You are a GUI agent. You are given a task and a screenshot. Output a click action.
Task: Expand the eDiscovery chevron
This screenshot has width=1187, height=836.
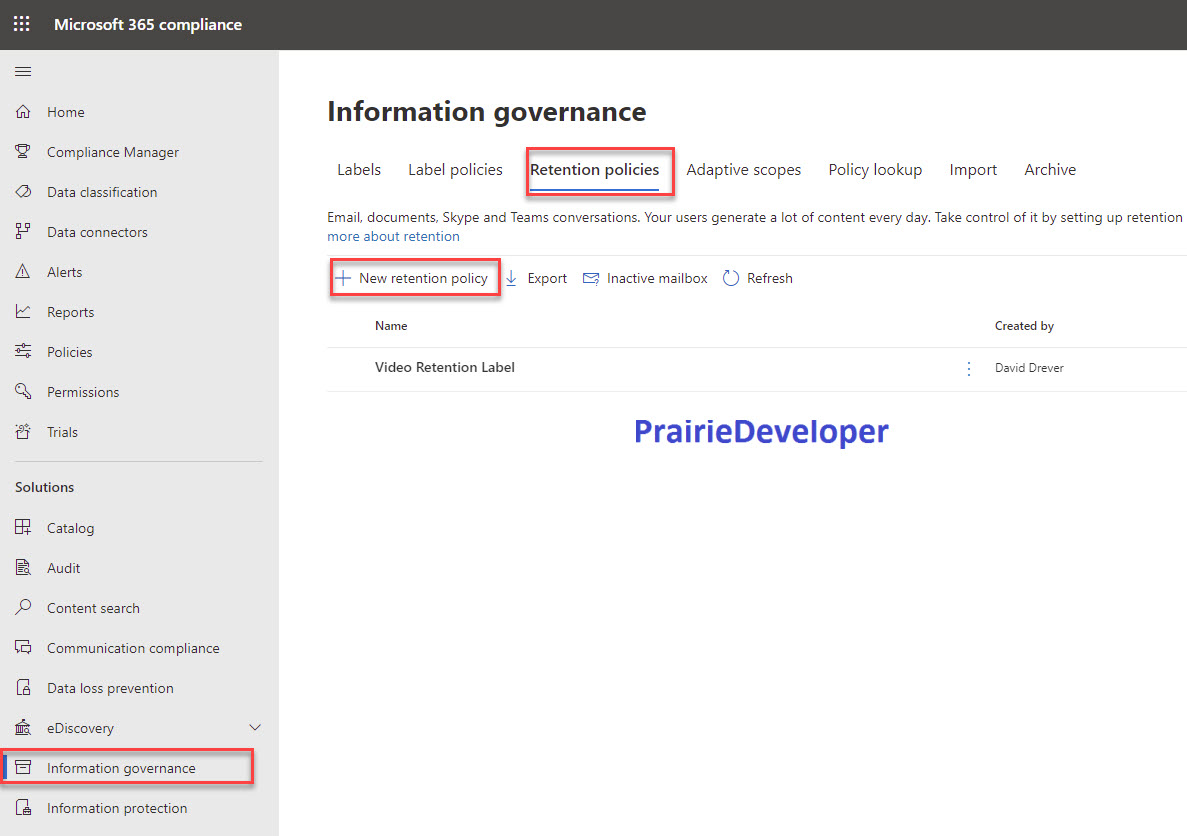coord(255,728)
